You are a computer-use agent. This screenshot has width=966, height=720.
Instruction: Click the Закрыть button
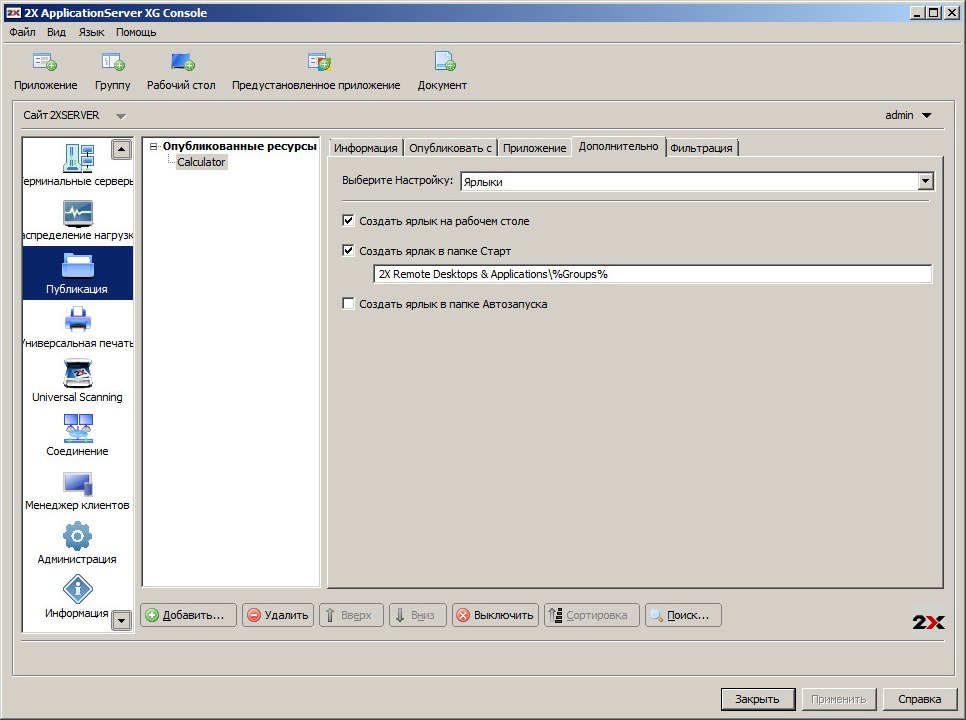coord(758,699)
